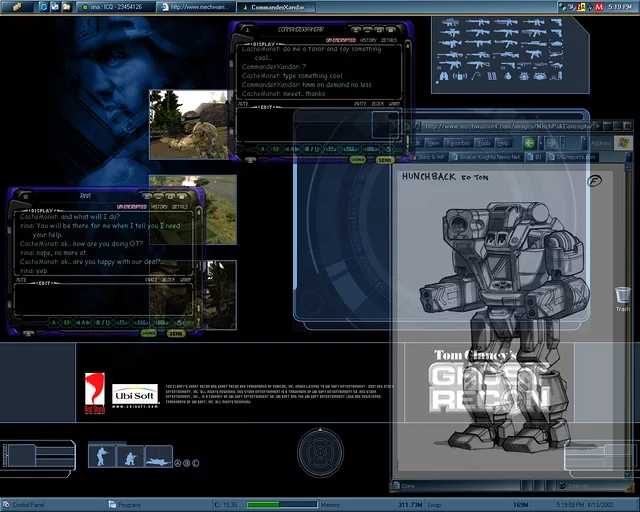Select the standing soldier stance icon
Screen dimensions: 640x512
pyautogui.click(x=101, y=456)
